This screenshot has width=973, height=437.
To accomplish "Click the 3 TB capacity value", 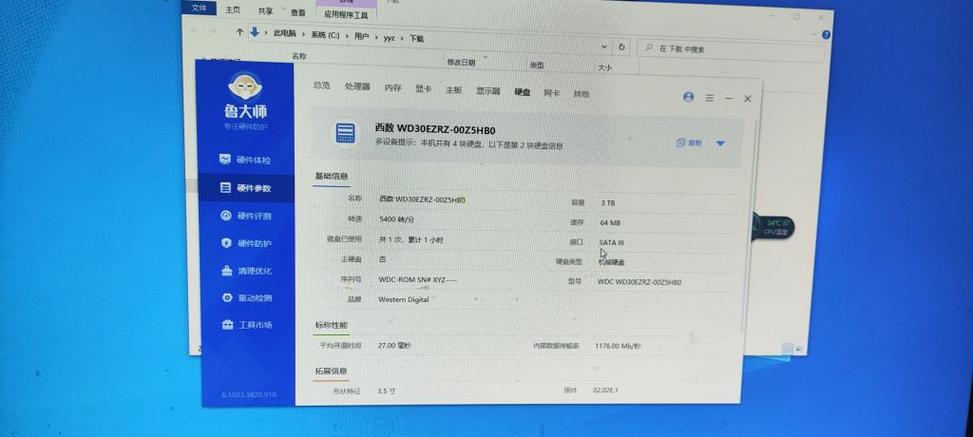I will pos(608,203).
